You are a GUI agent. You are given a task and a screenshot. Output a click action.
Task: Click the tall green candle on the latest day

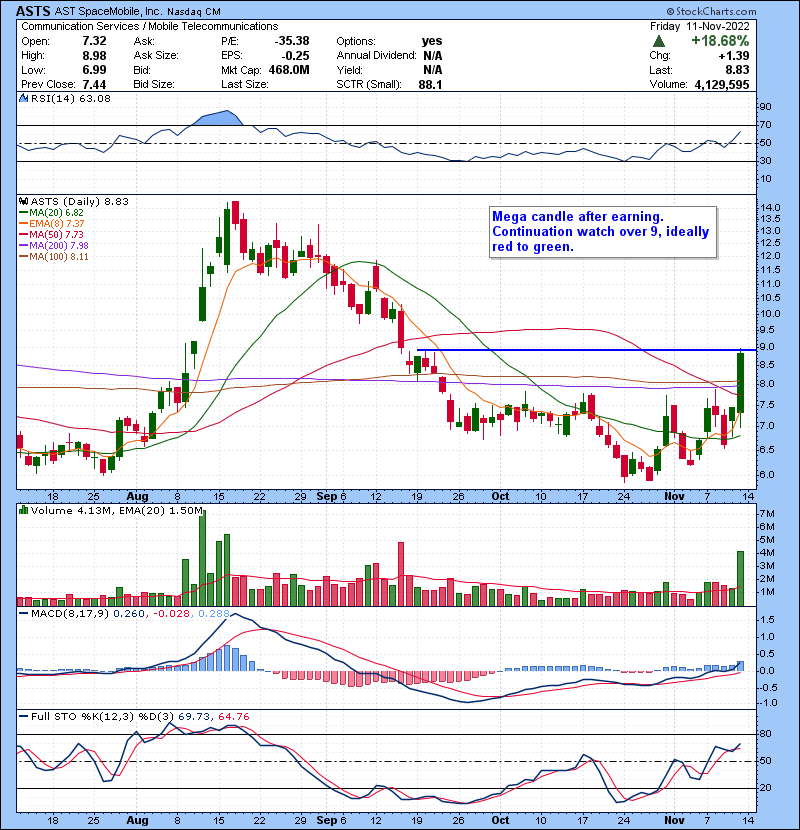tap(740, 383)
